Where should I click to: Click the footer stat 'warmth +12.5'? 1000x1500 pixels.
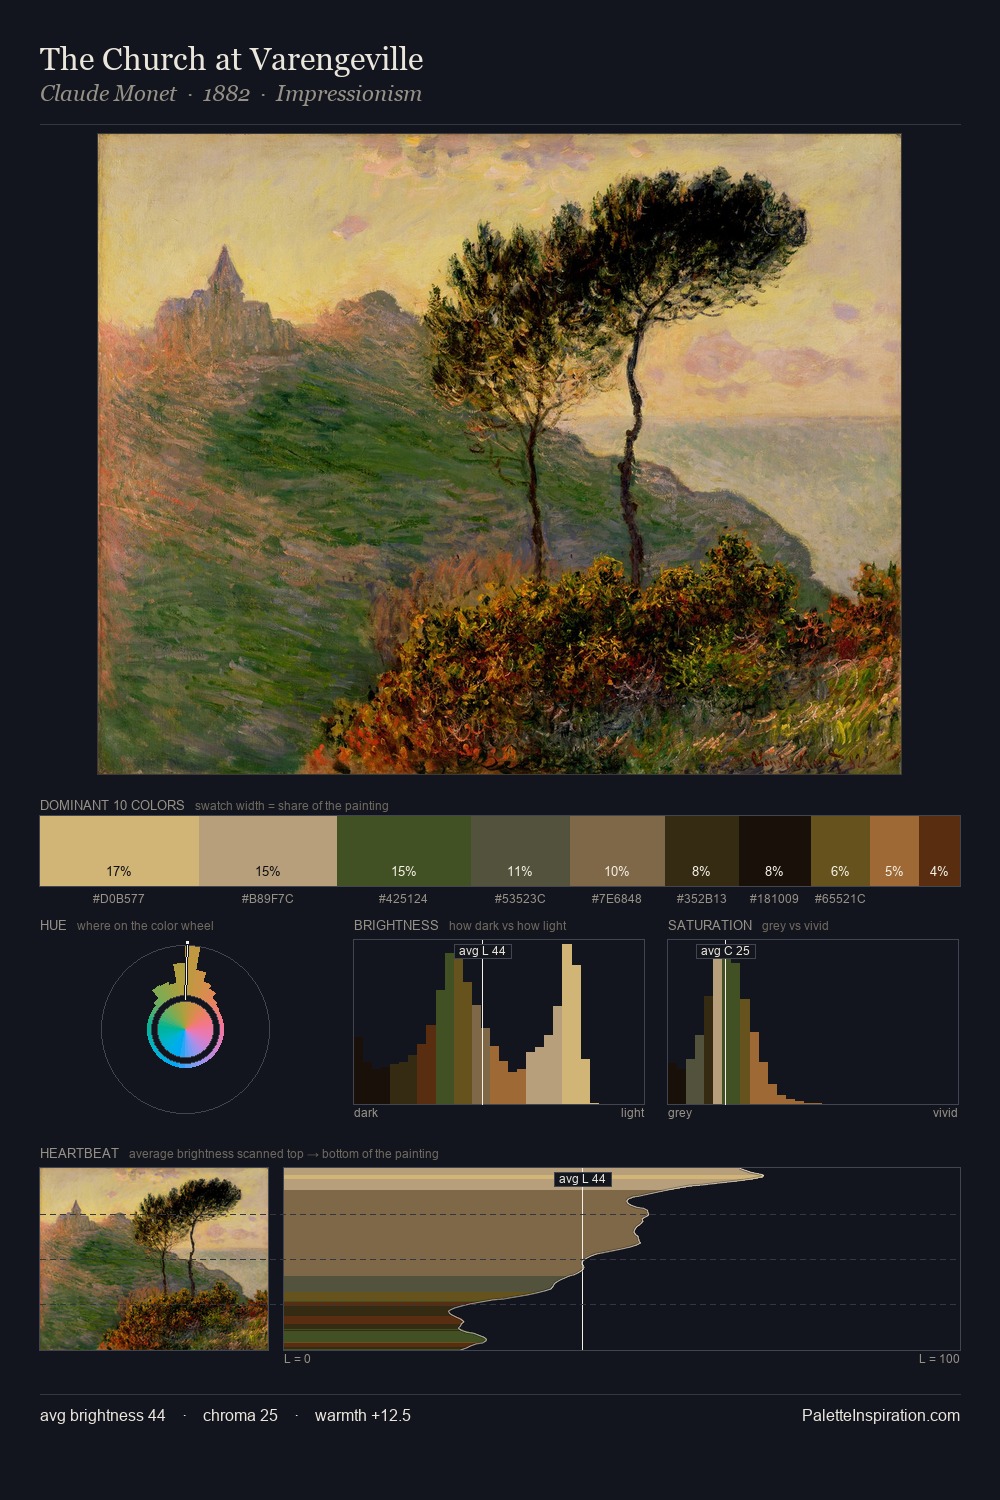(363, 1415)
